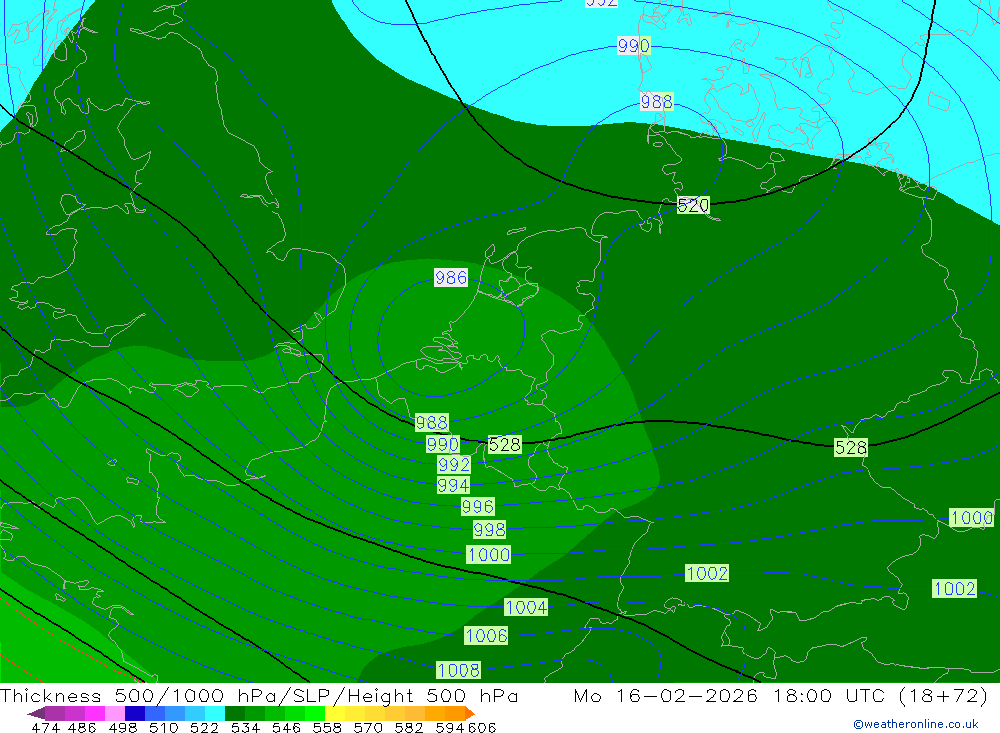The width and height of the screenshot is (1000, 733).
Task: Click the 570 legend value
Action: (368, 728)
